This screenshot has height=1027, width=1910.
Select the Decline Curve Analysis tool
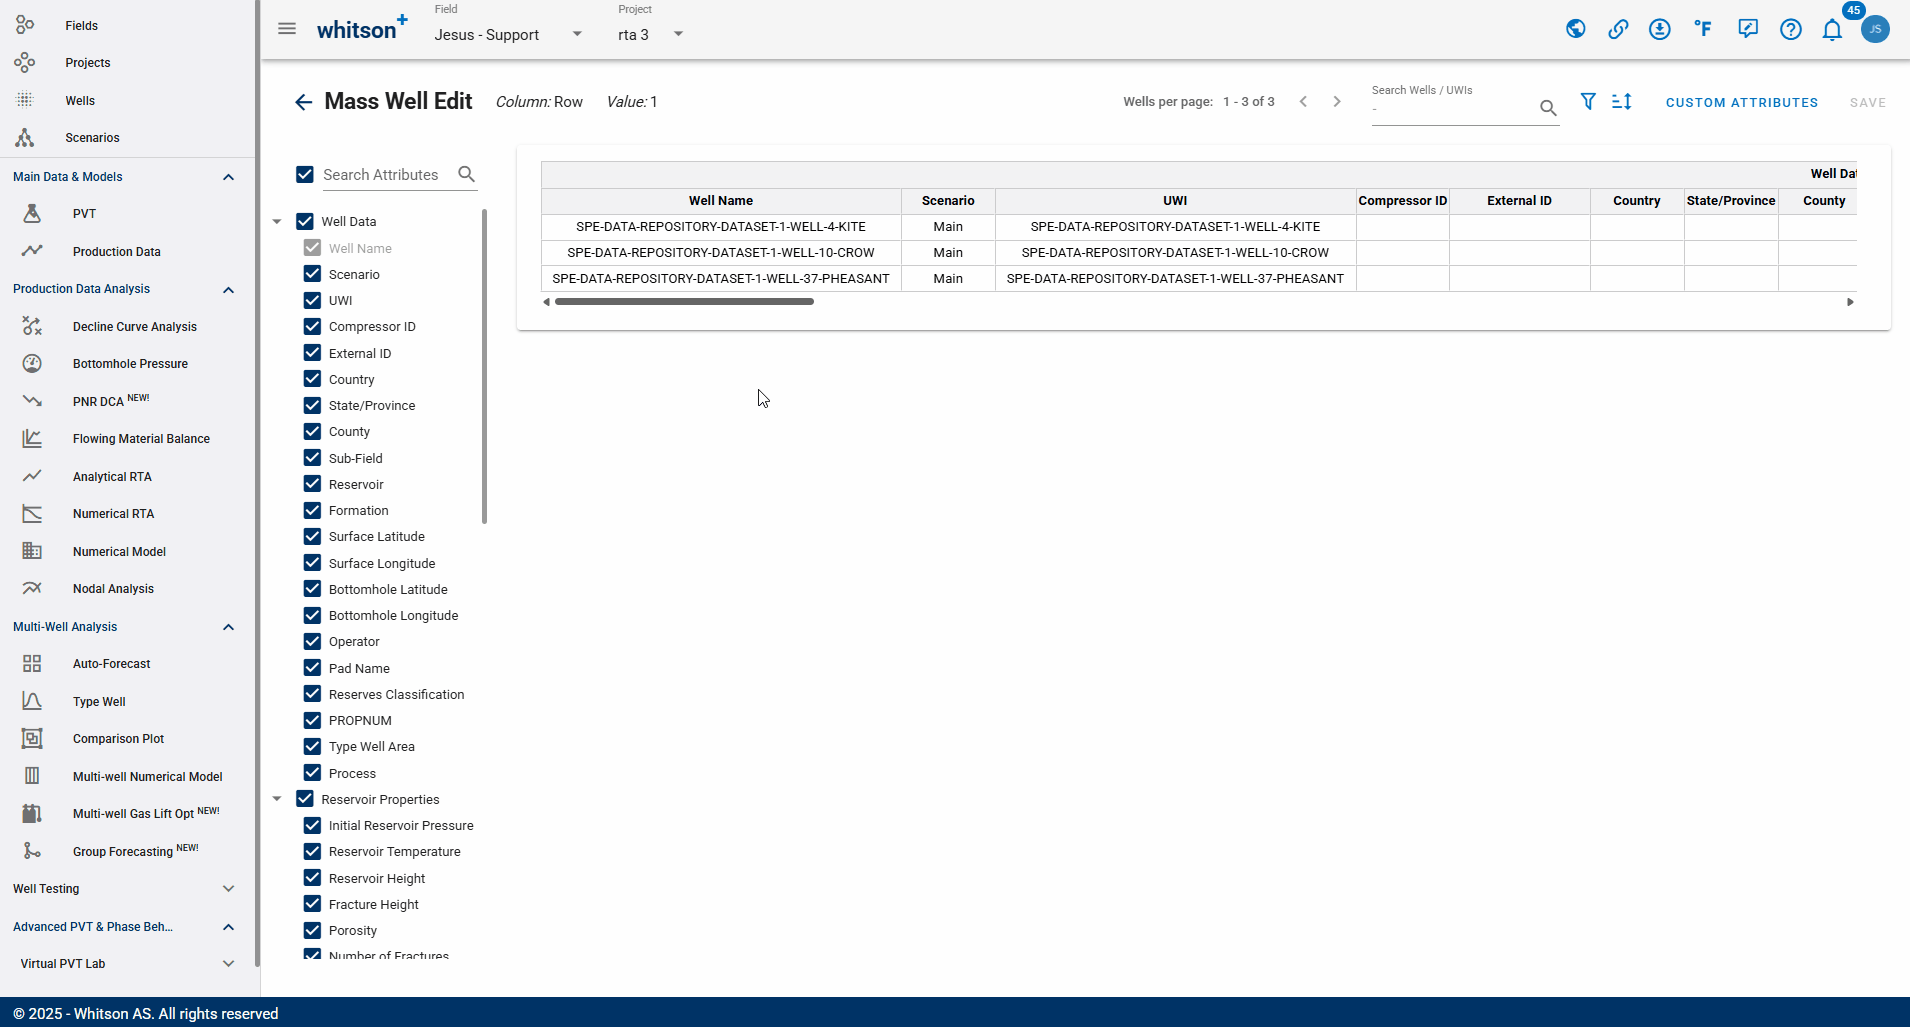[x=135, y=326]
